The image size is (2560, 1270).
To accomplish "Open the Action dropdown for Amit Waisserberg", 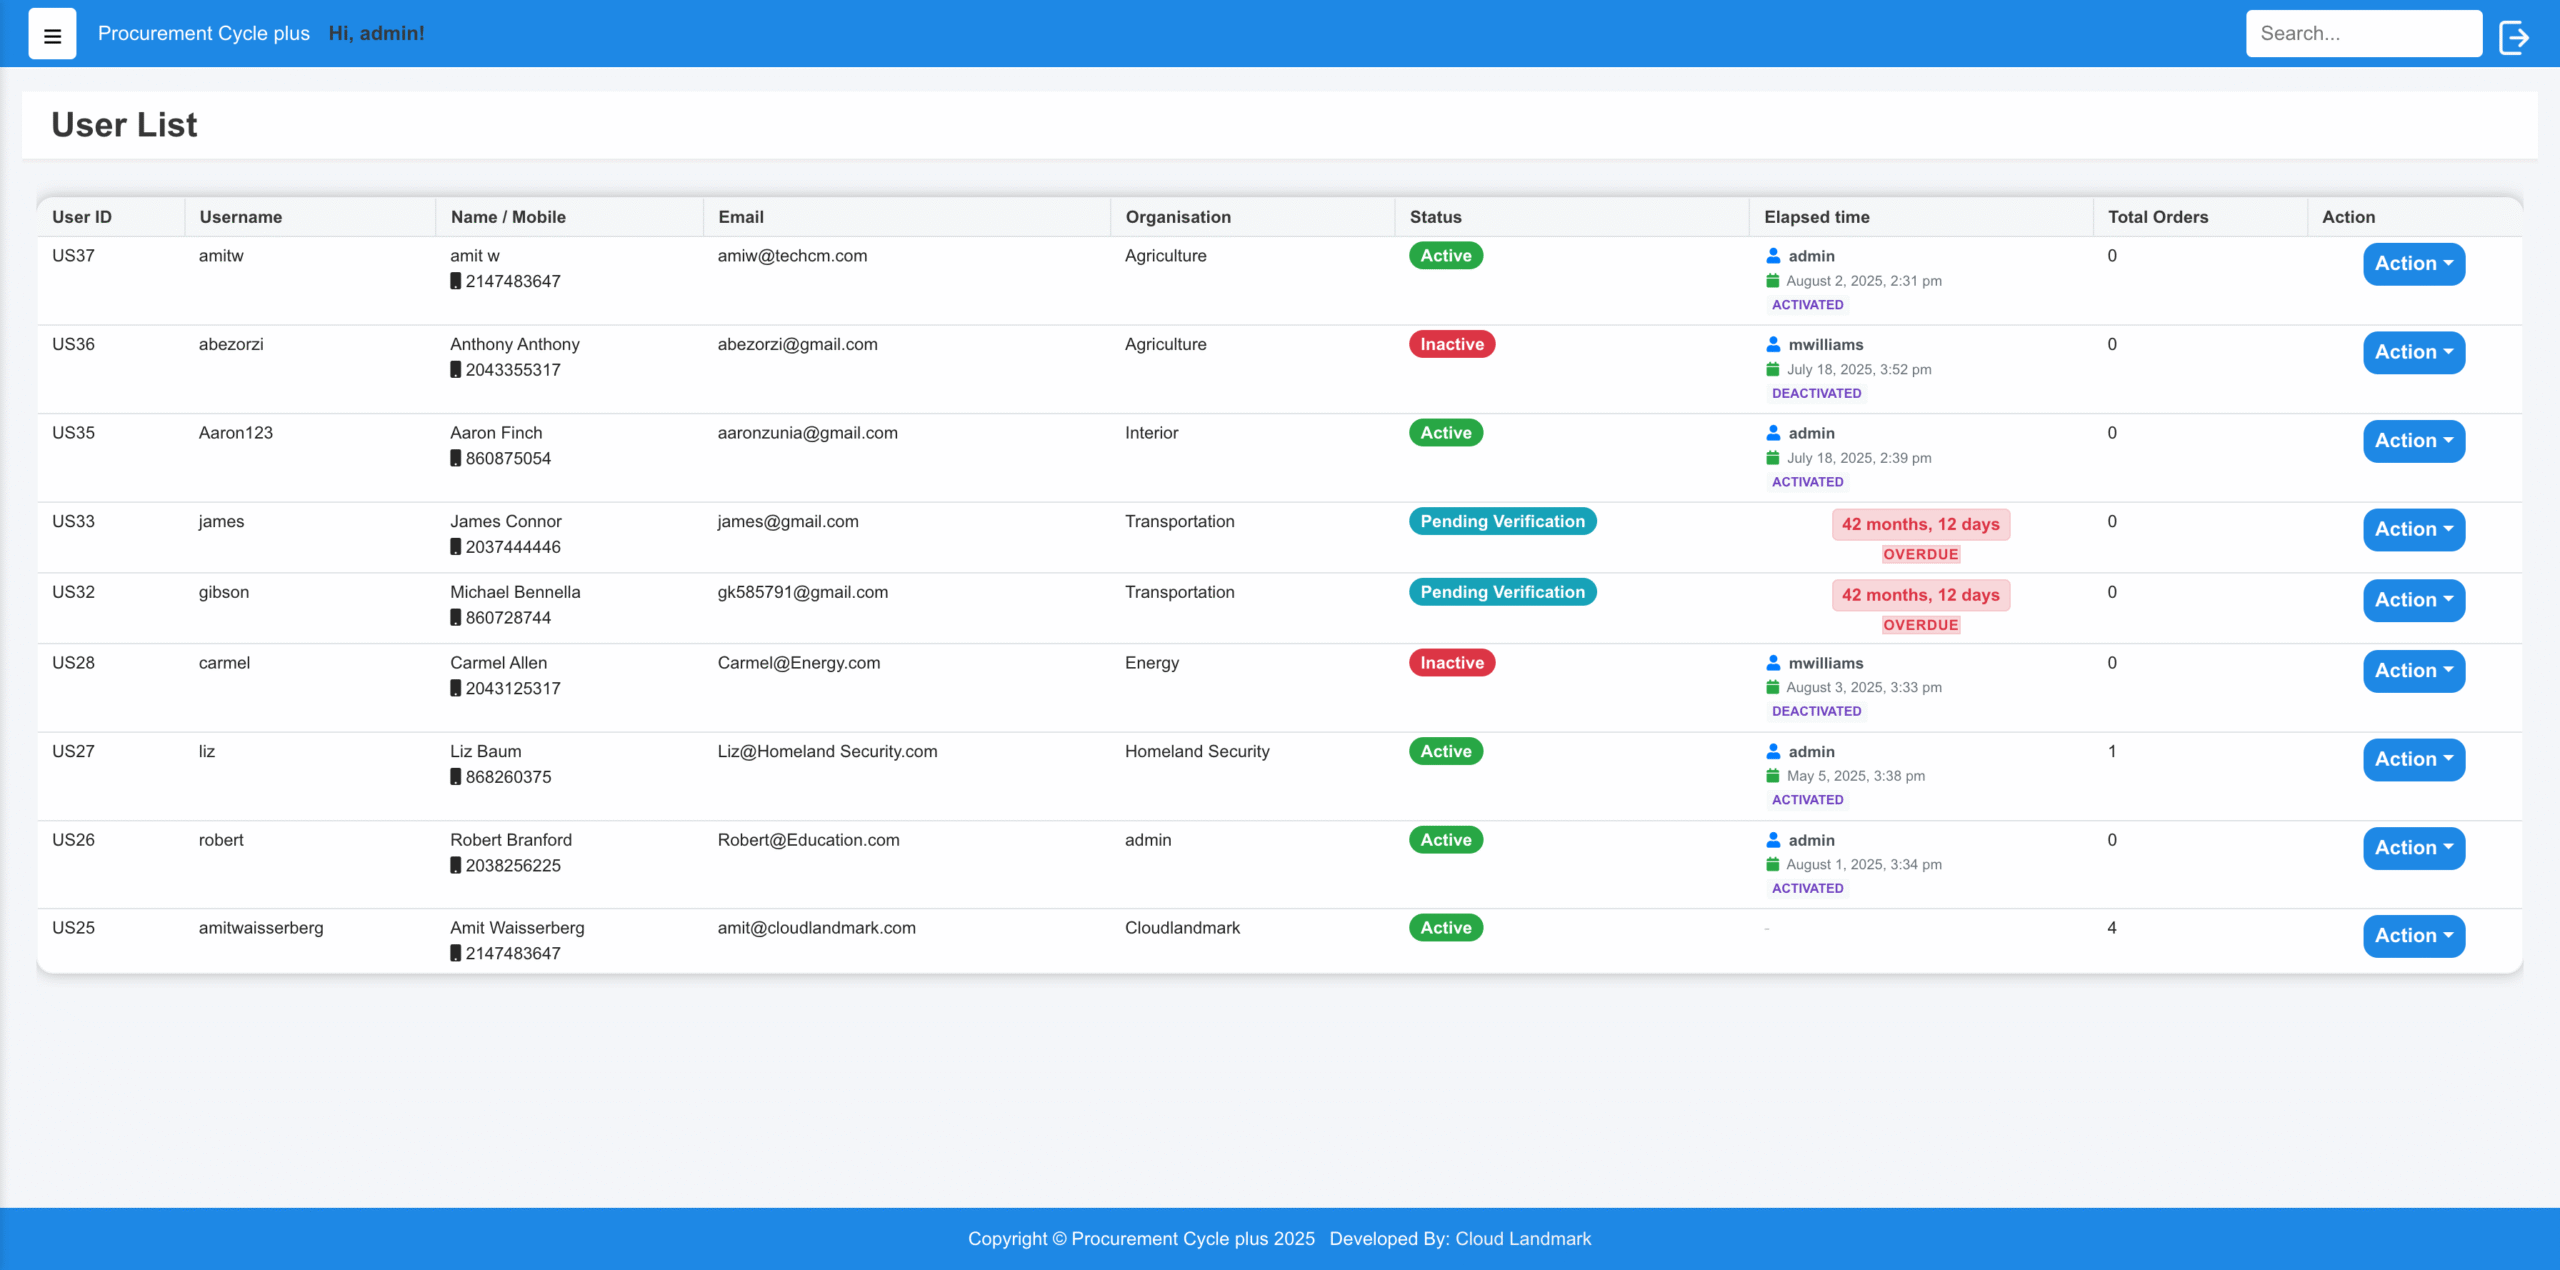I will (2413, 936).
